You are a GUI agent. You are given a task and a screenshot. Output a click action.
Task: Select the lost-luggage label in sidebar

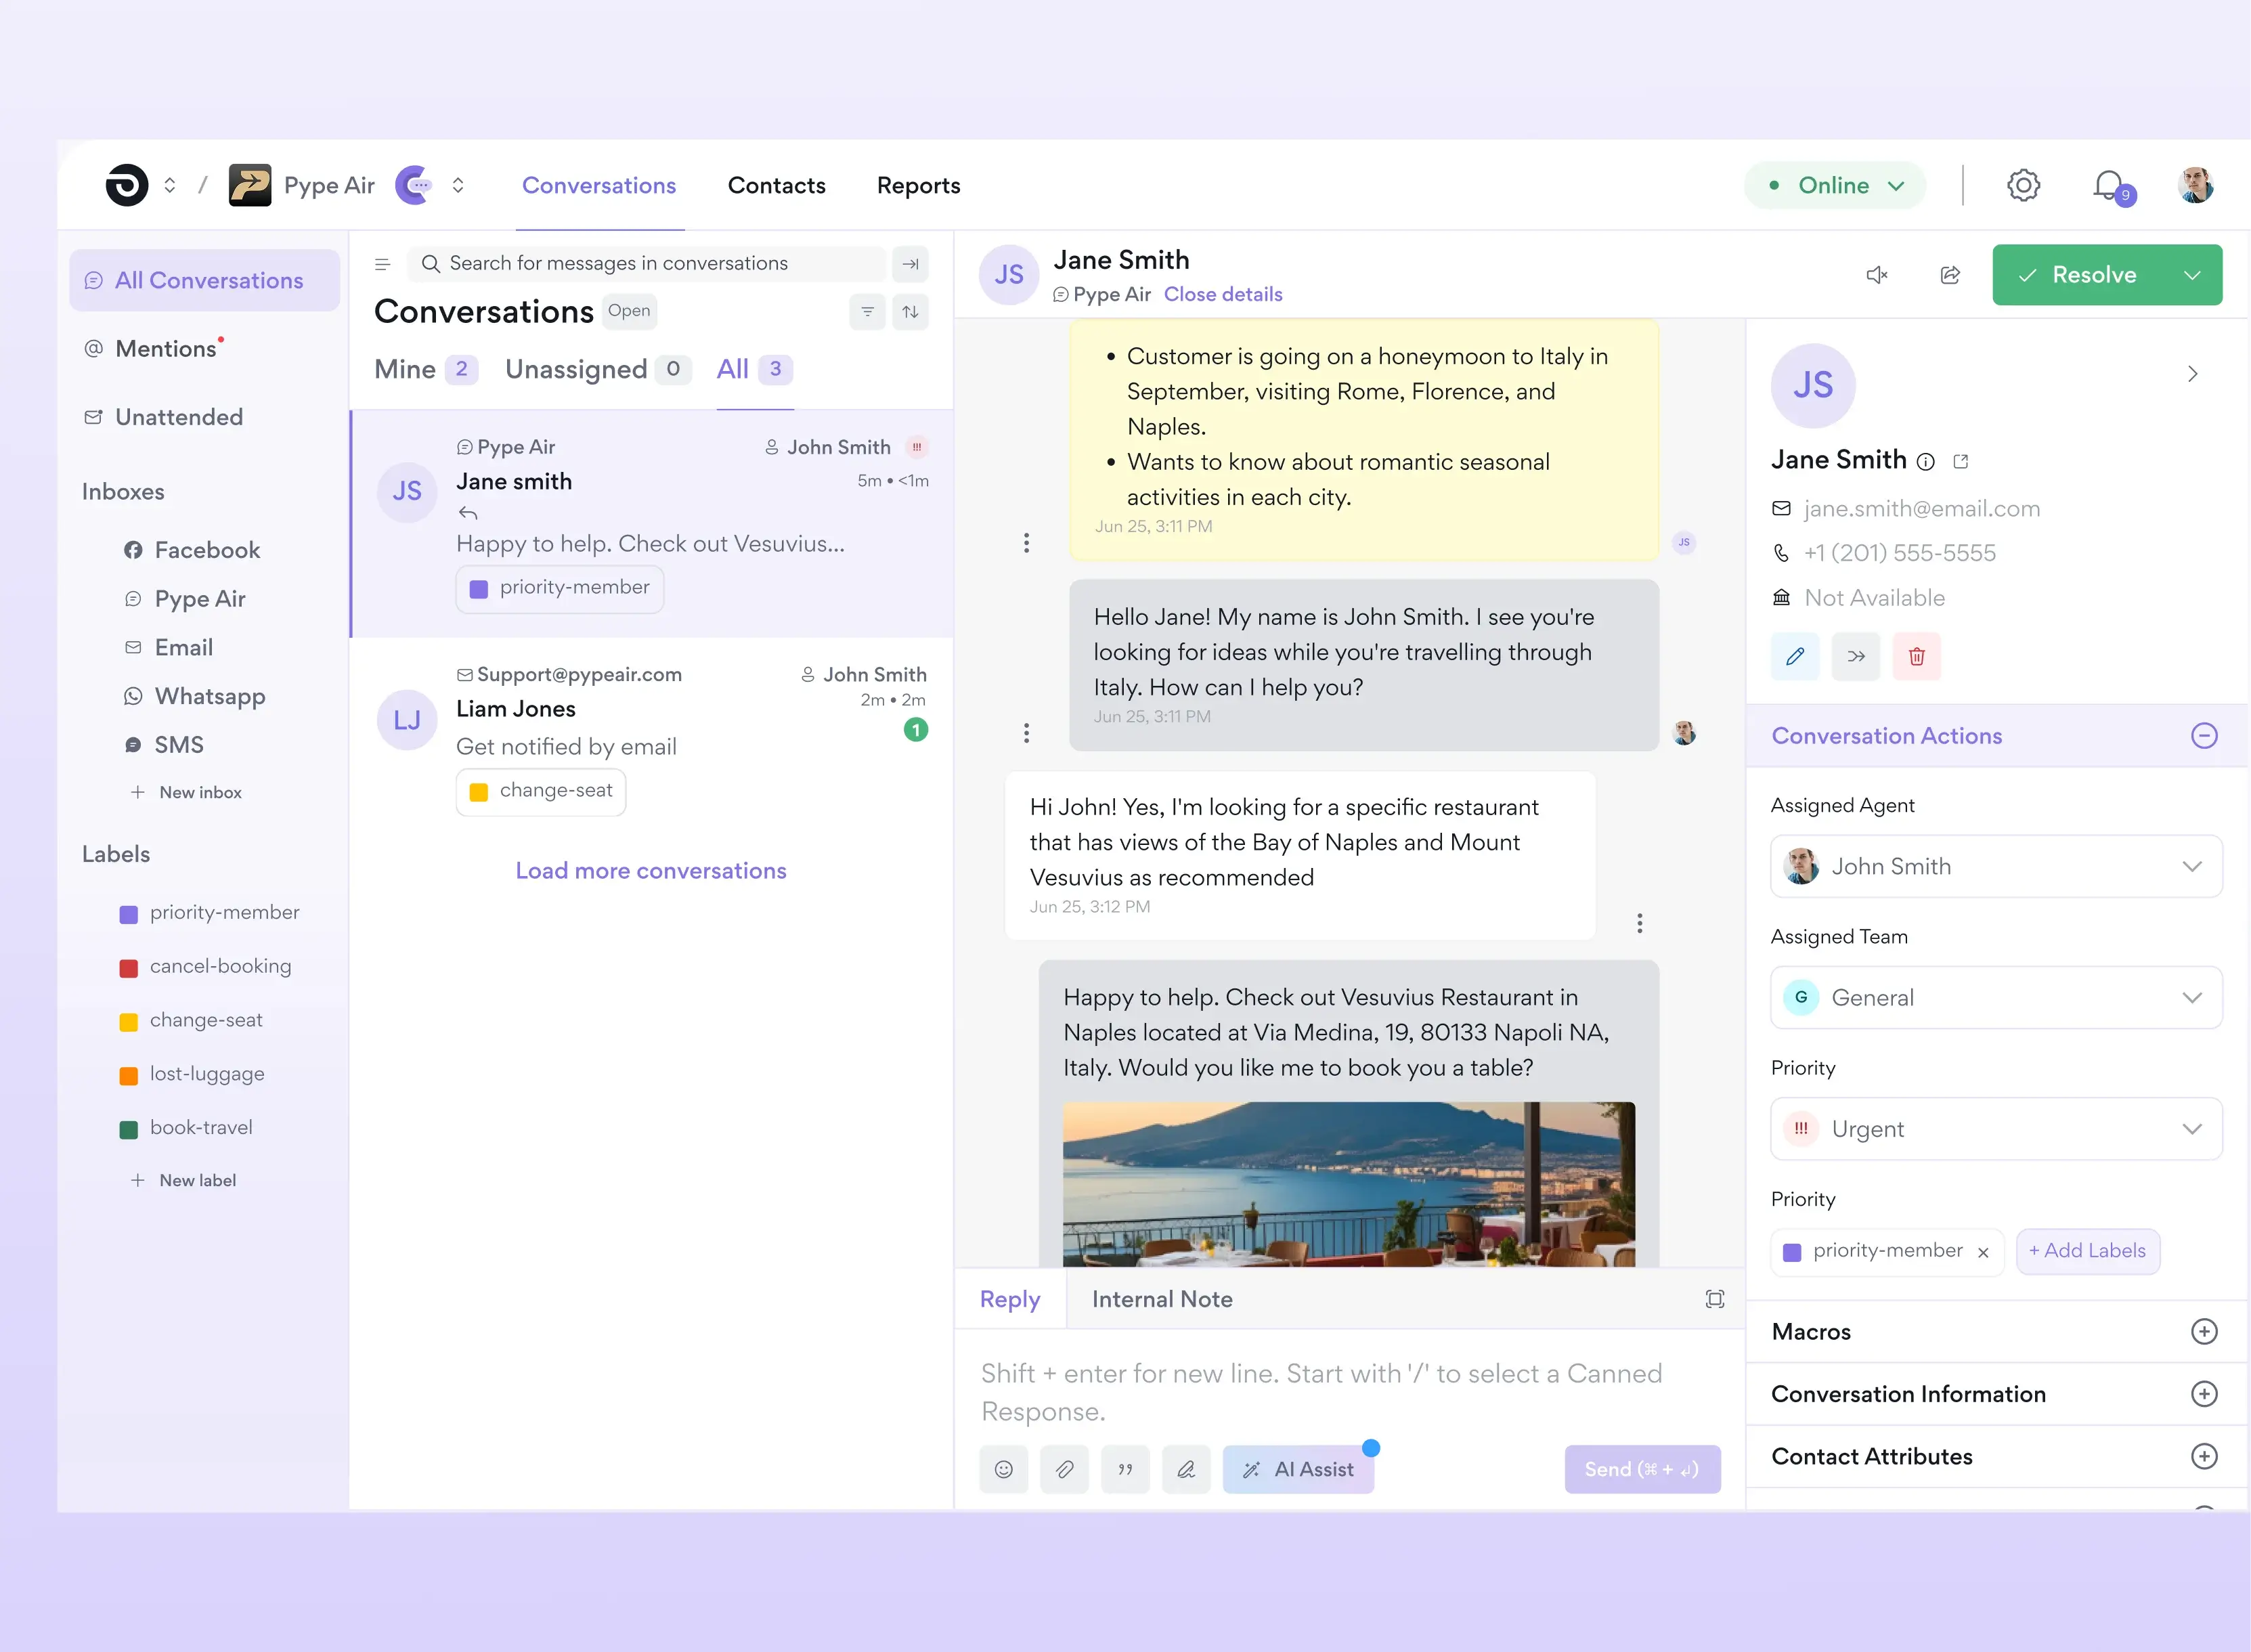coord(192,1074)
